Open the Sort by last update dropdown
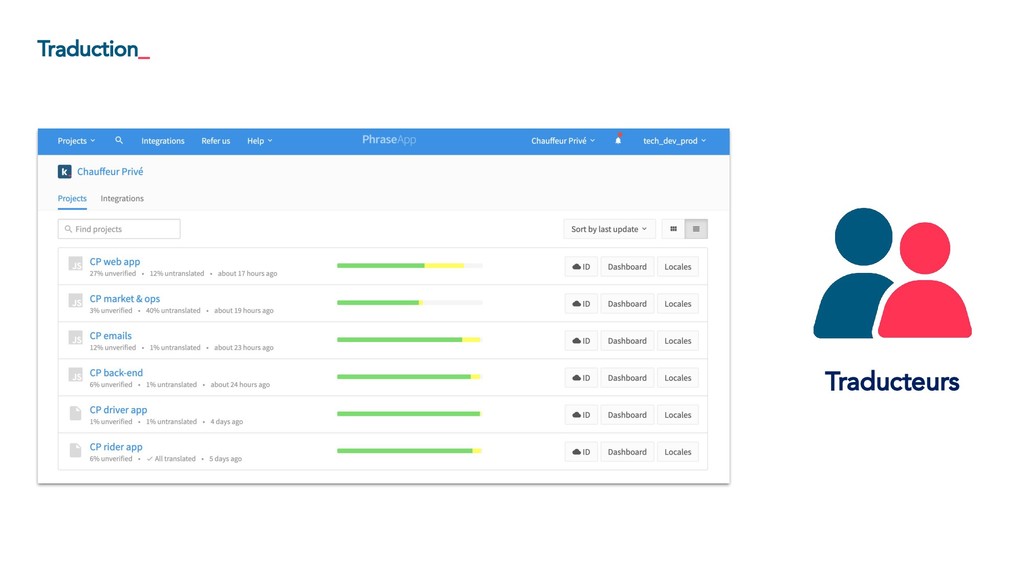 tap(609, 229)
